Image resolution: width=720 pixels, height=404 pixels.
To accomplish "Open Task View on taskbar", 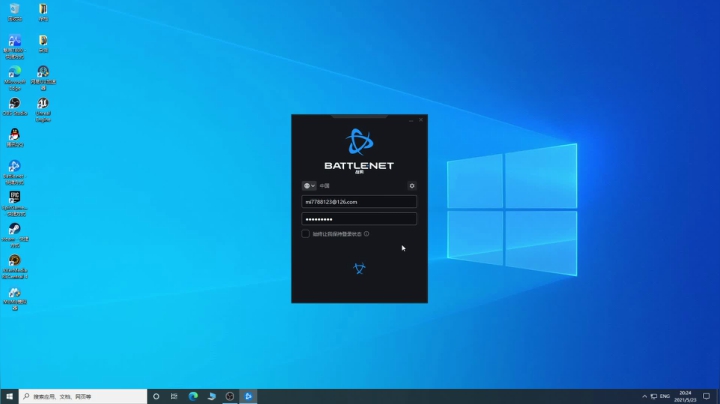I will [x=174, y=396].
